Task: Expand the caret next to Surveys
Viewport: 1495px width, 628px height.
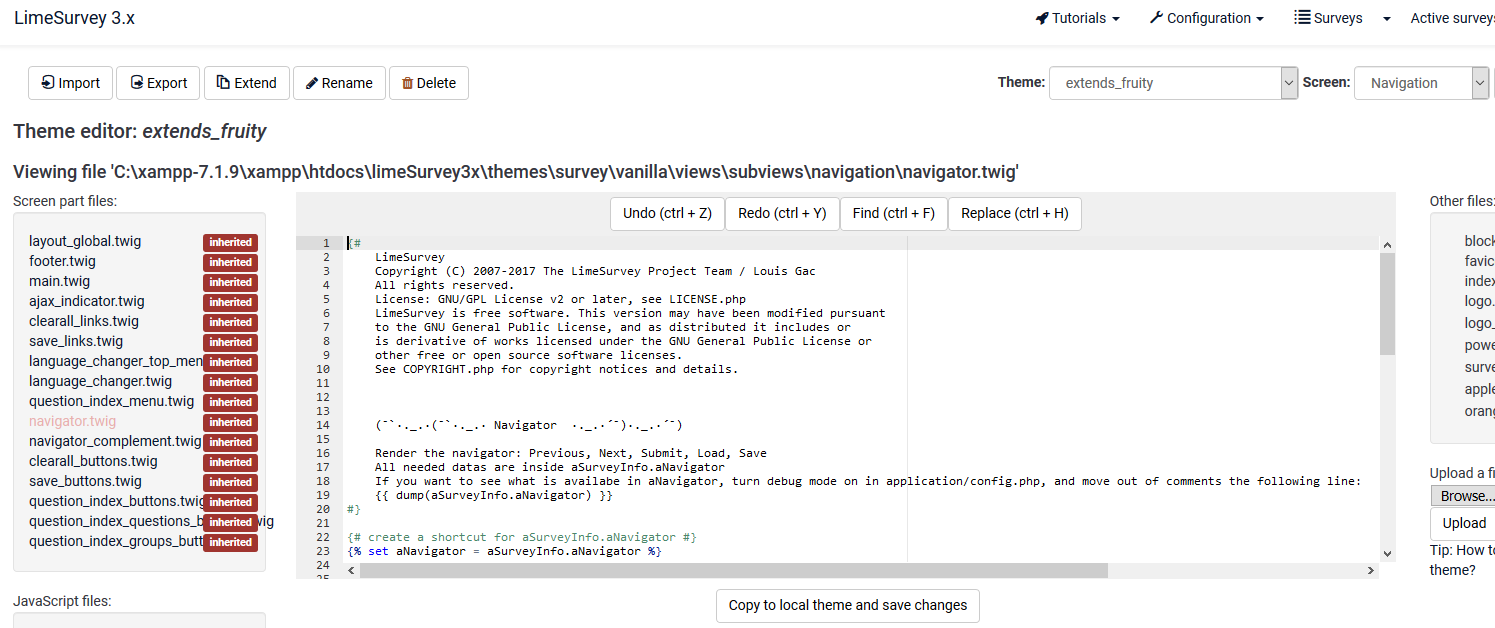Action: [x=1387, y=18]
